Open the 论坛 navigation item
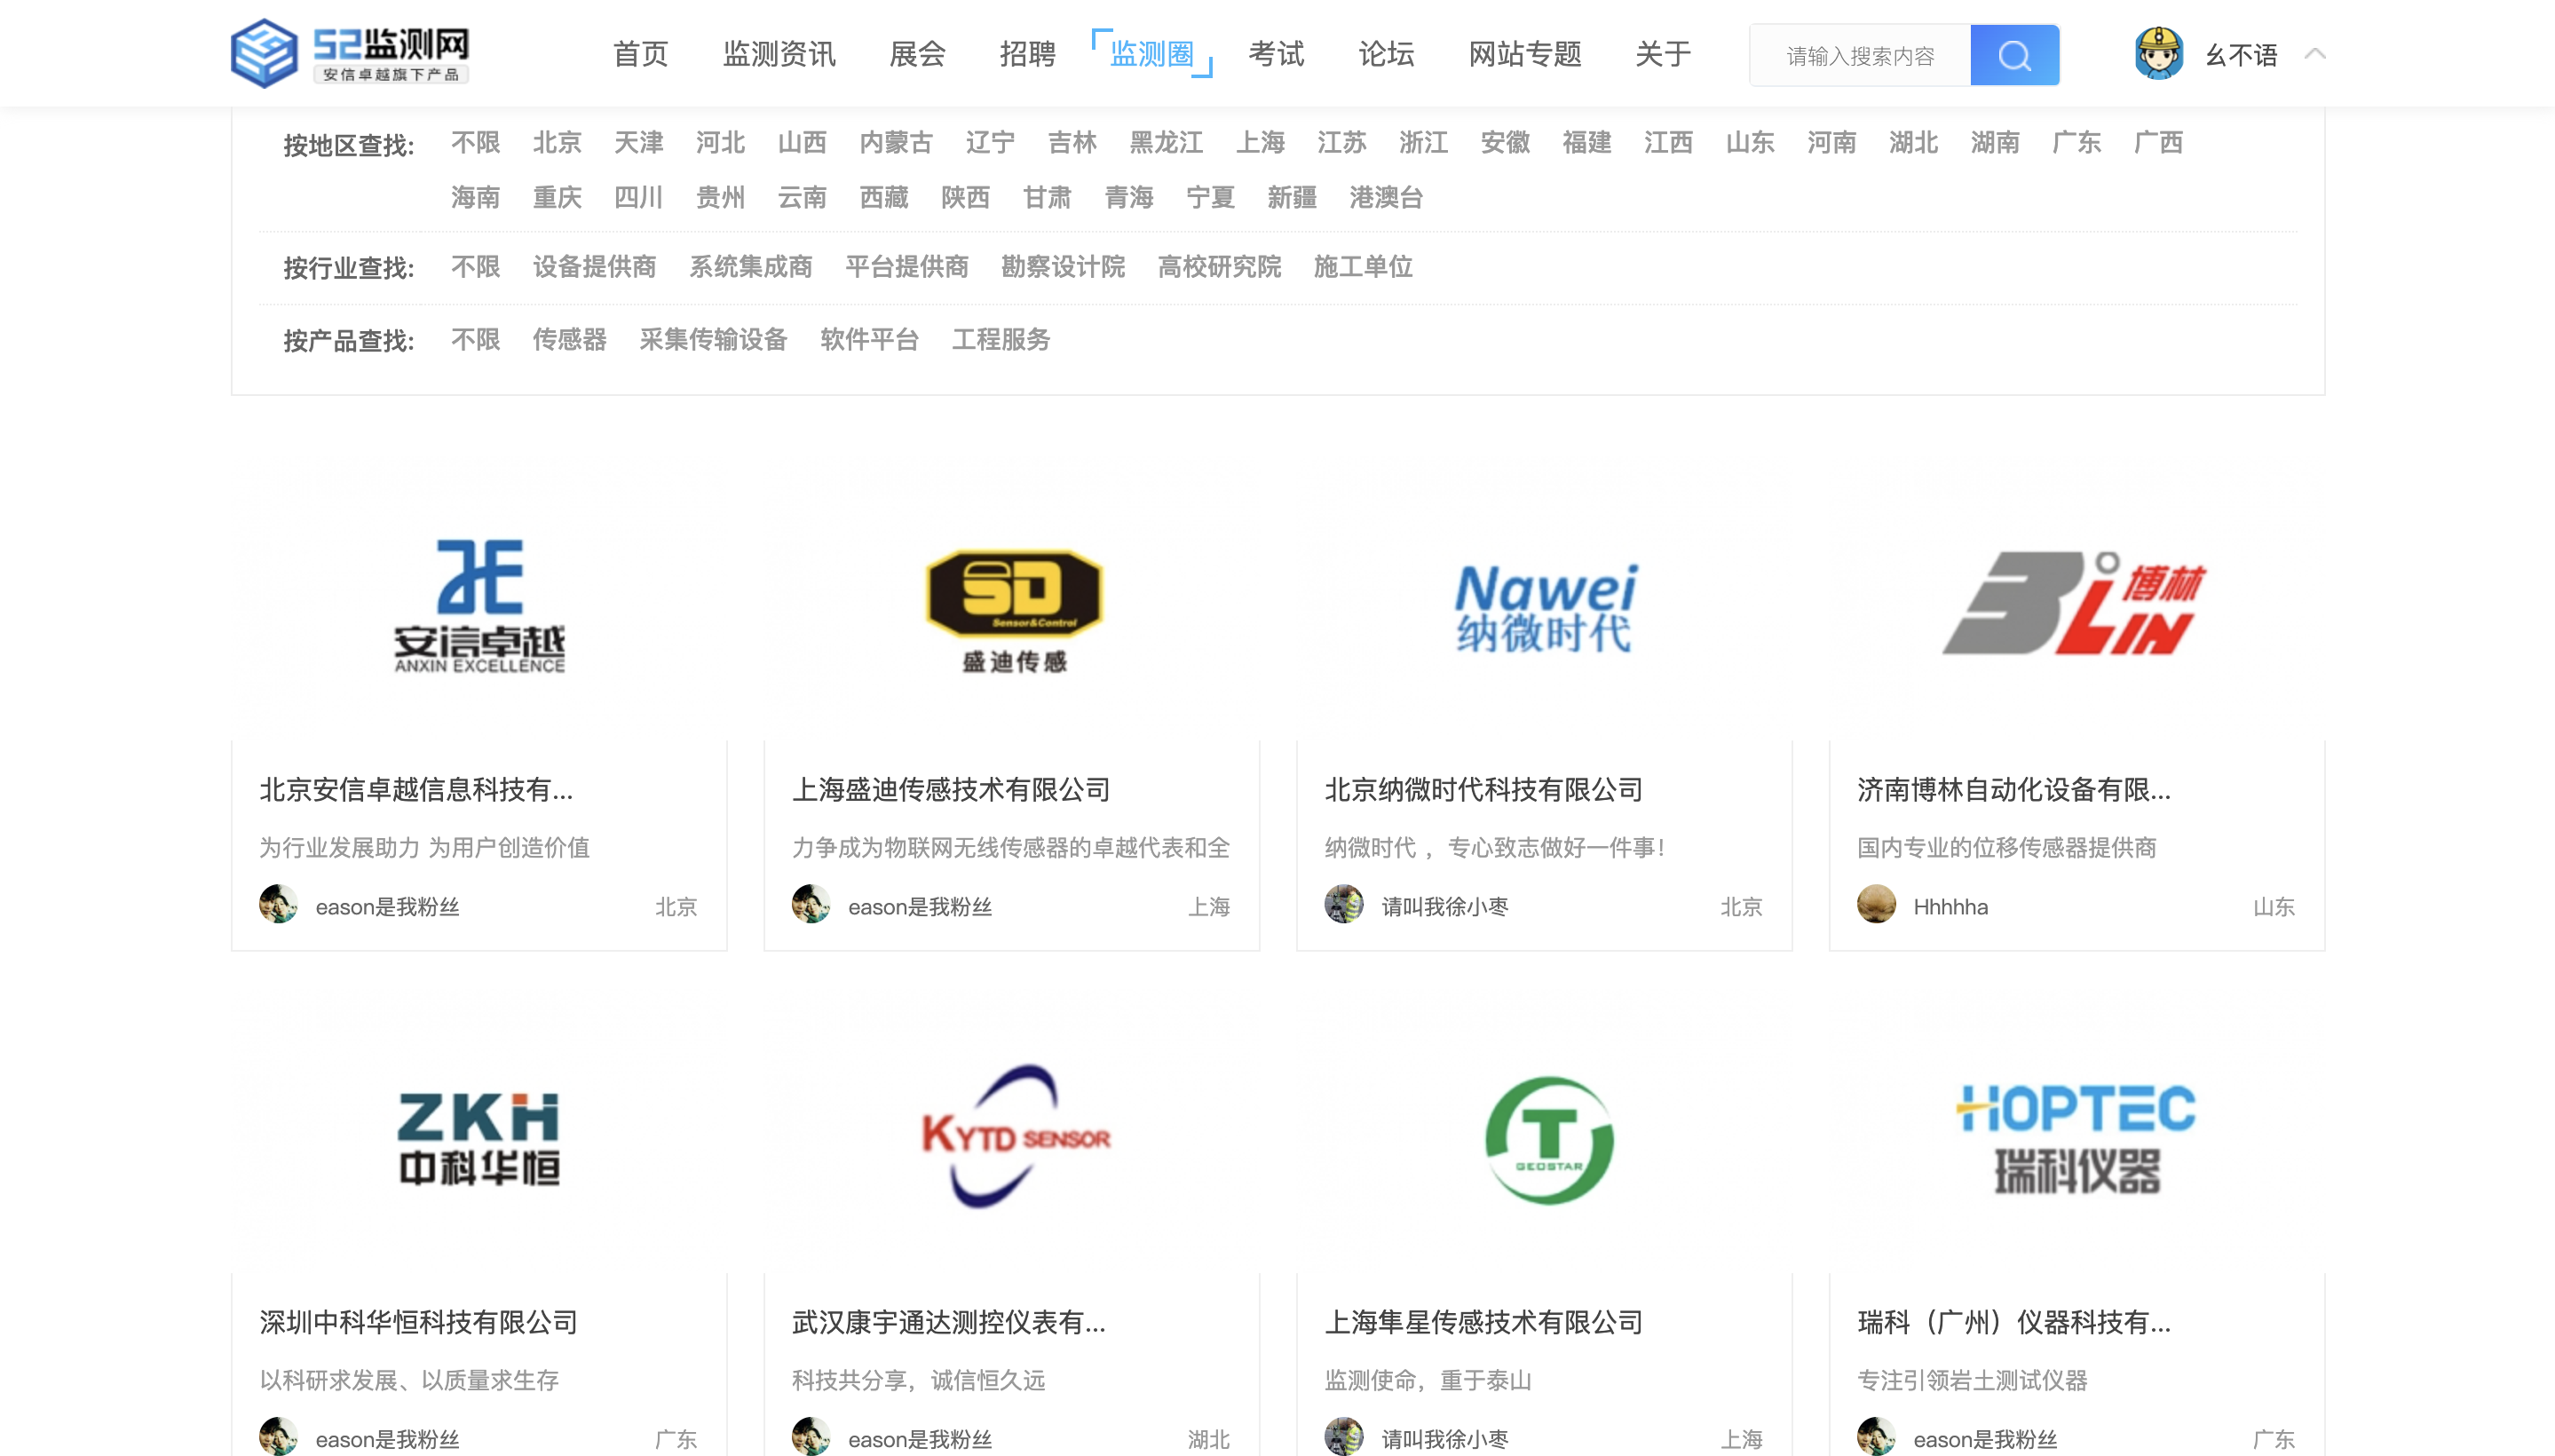Image resolution: width=2555 pixels, height=1456 pixels. 1386,54
